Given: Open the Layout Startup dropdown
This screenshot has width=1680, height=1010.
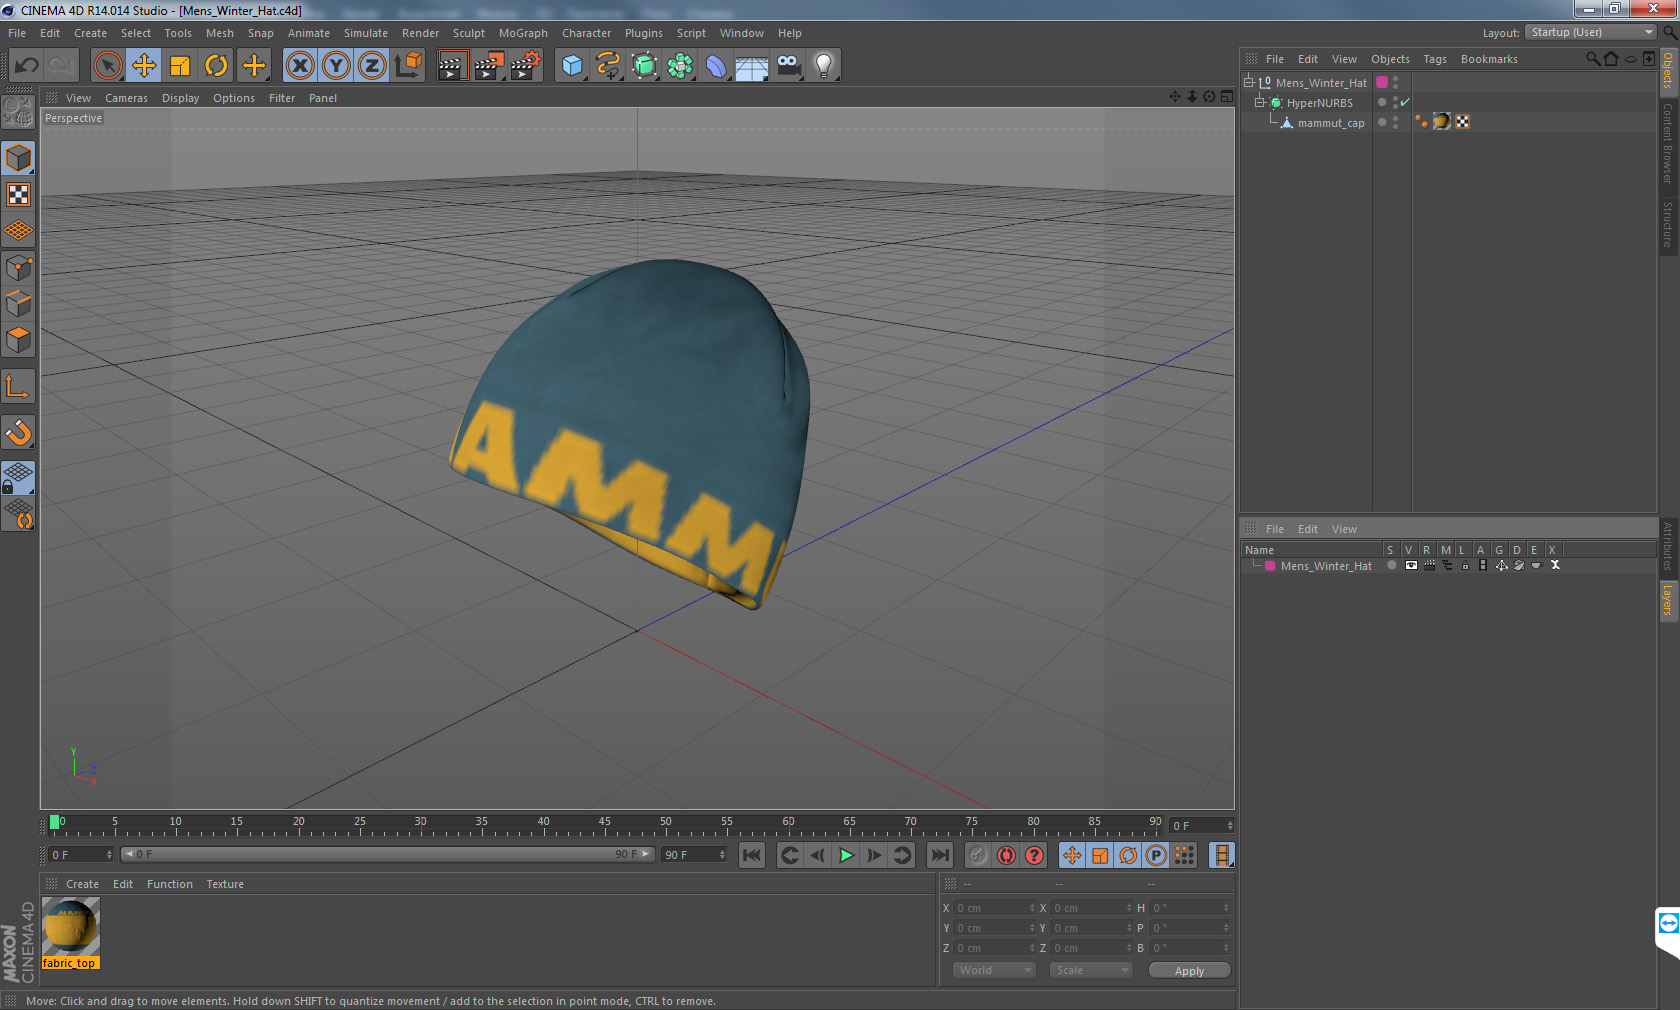Looking at the screenshot, I should (x=1591, y=32).
